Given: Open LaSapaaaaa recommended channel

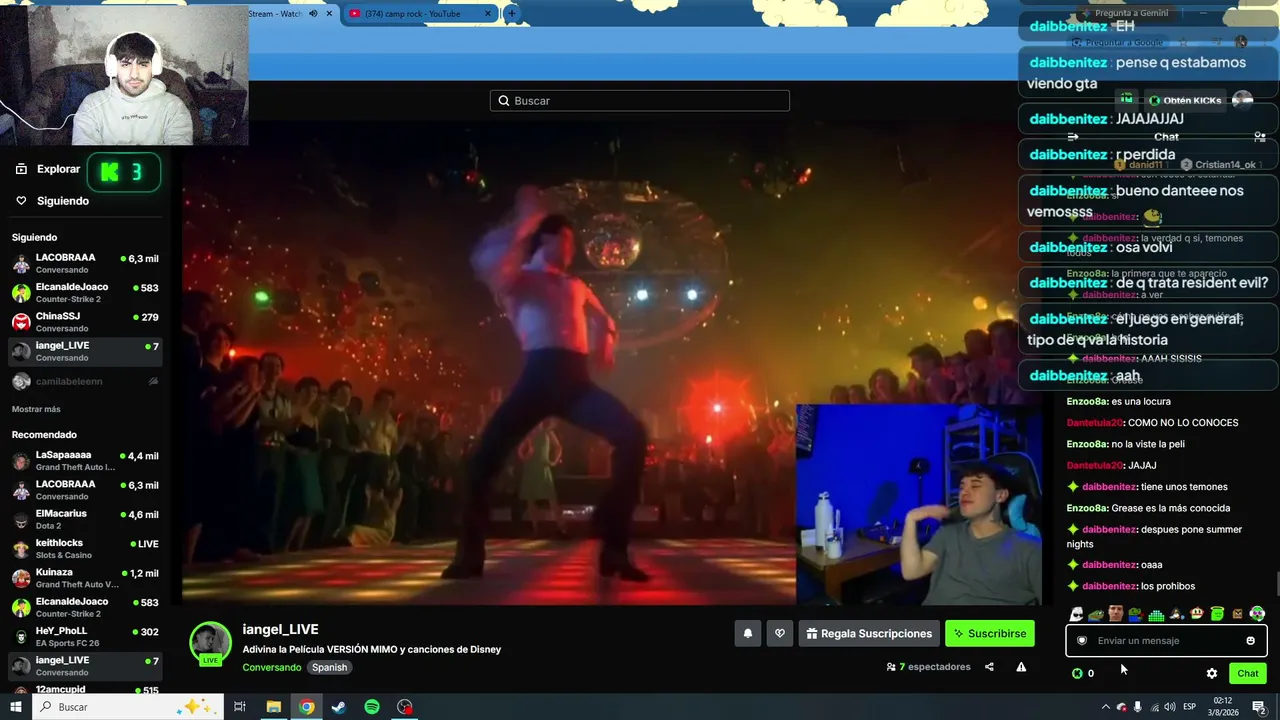Looking at the screenshot, I should tap(85, 461).
